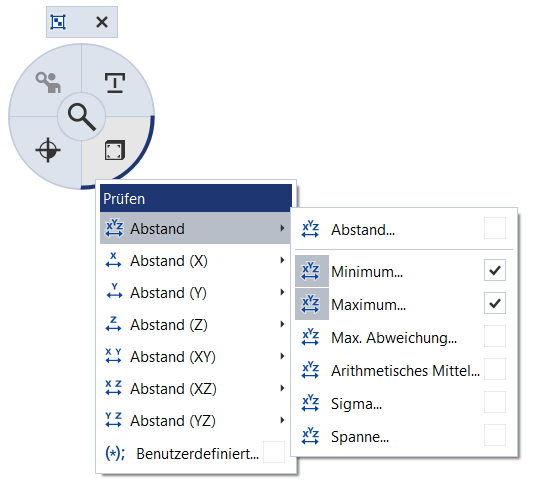Expand the Abstand (XY) submenu arrow
The image size is (534, 480).
tap(282, 356)
